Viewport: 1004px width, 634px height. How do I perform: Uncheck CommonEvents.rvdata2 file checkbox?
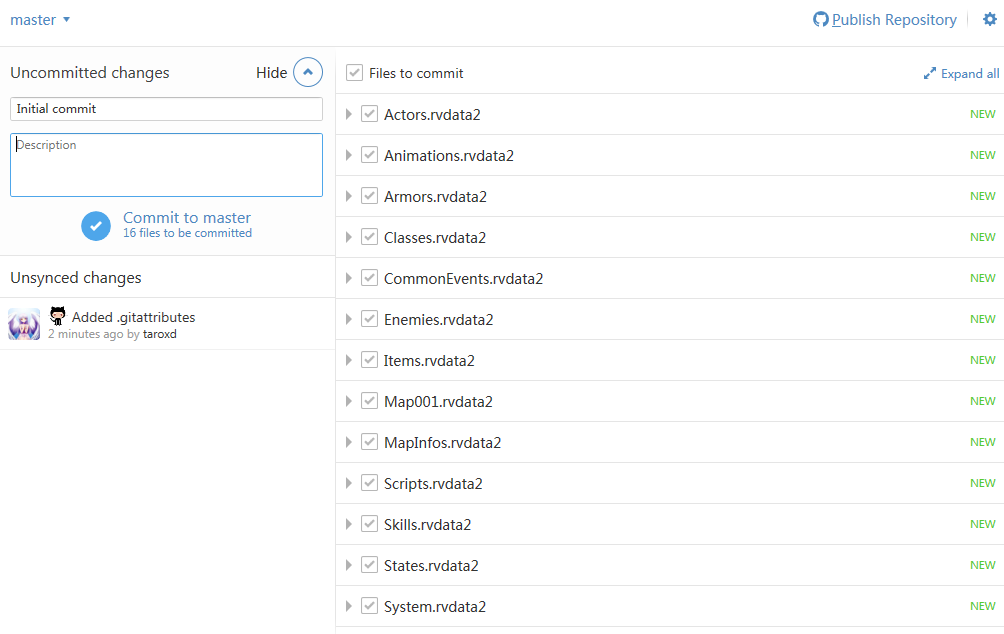click(x=369, y=278)
